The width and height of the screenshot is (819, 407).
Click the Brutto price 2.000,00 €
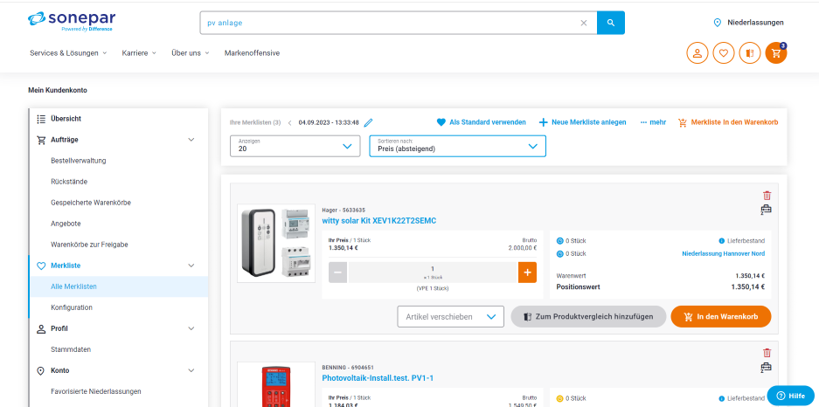pos(522,248)
